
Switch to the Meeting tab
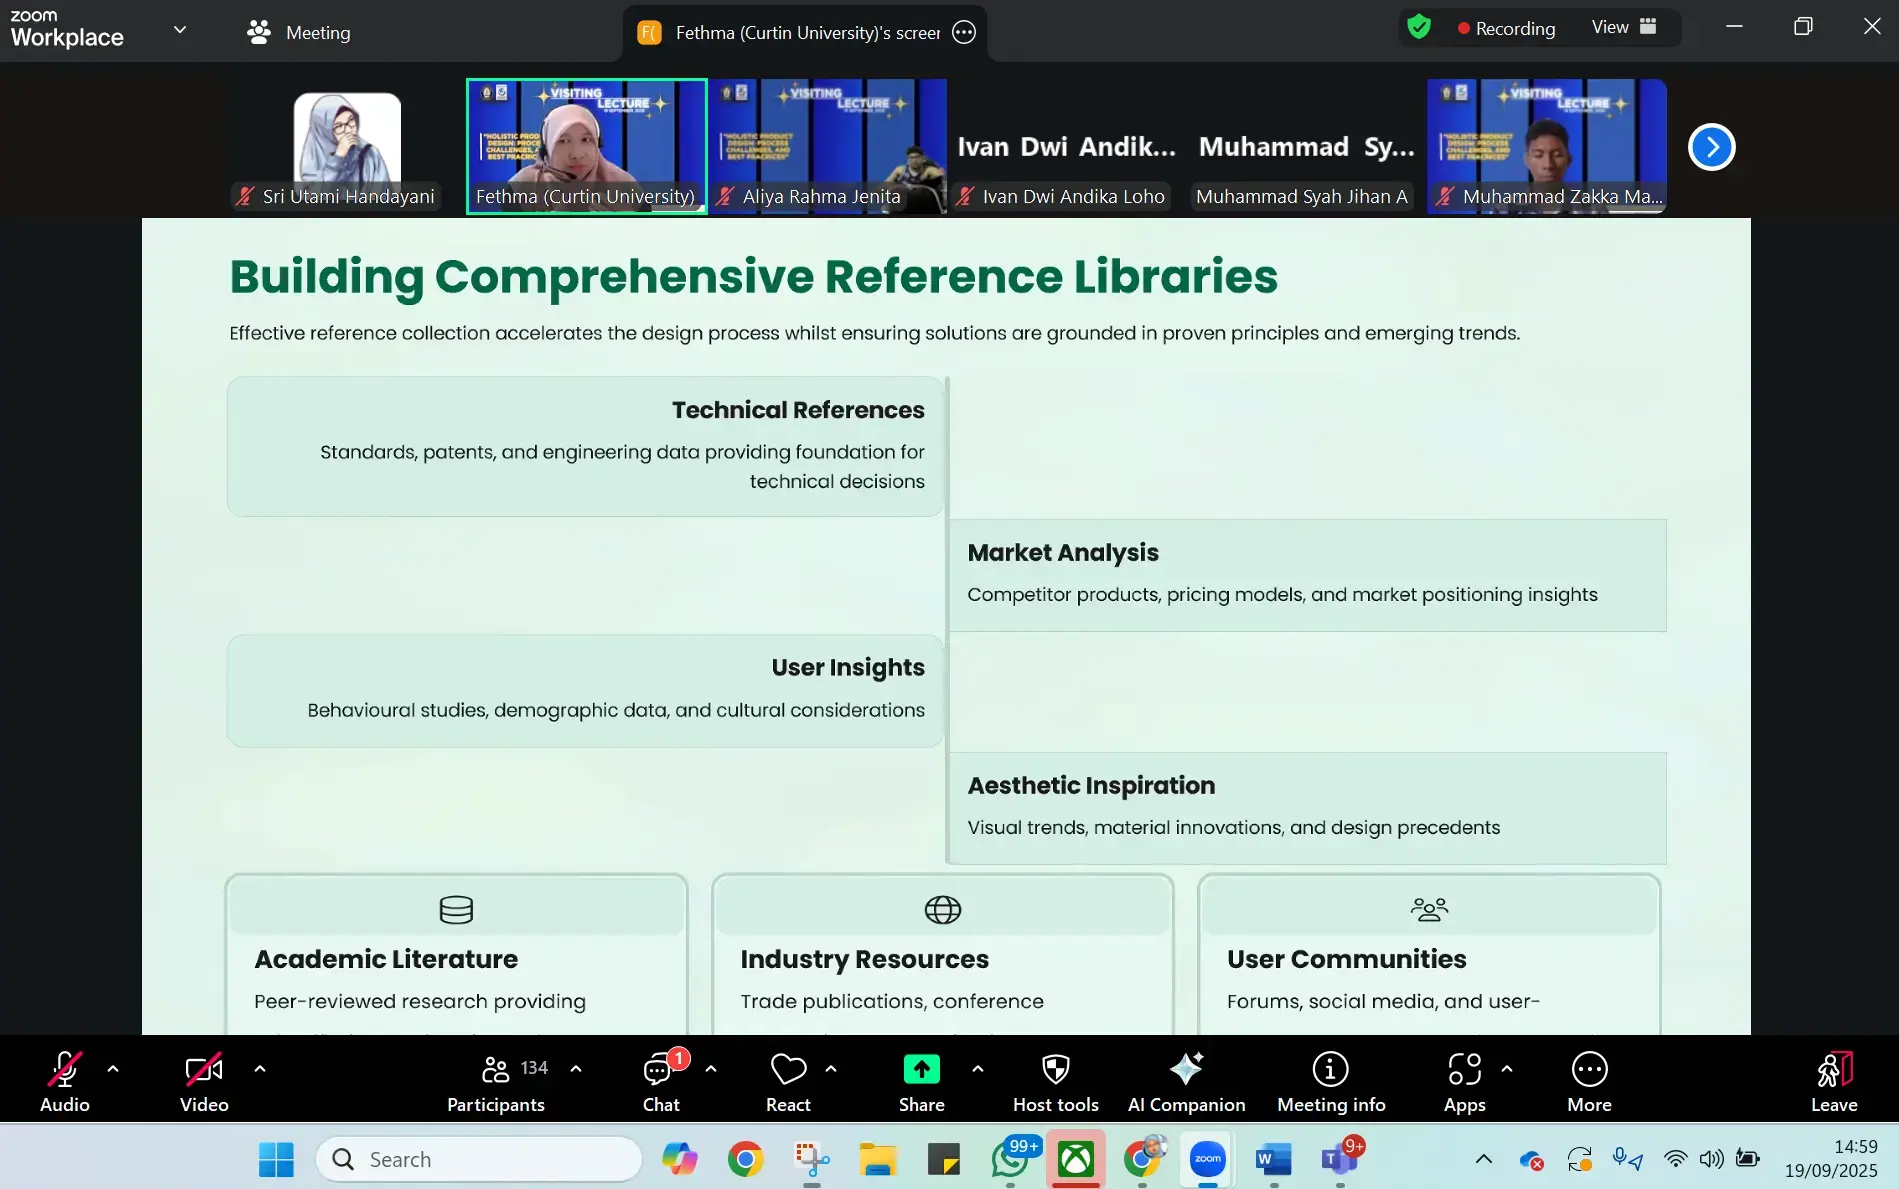click(x=298, y=32)
